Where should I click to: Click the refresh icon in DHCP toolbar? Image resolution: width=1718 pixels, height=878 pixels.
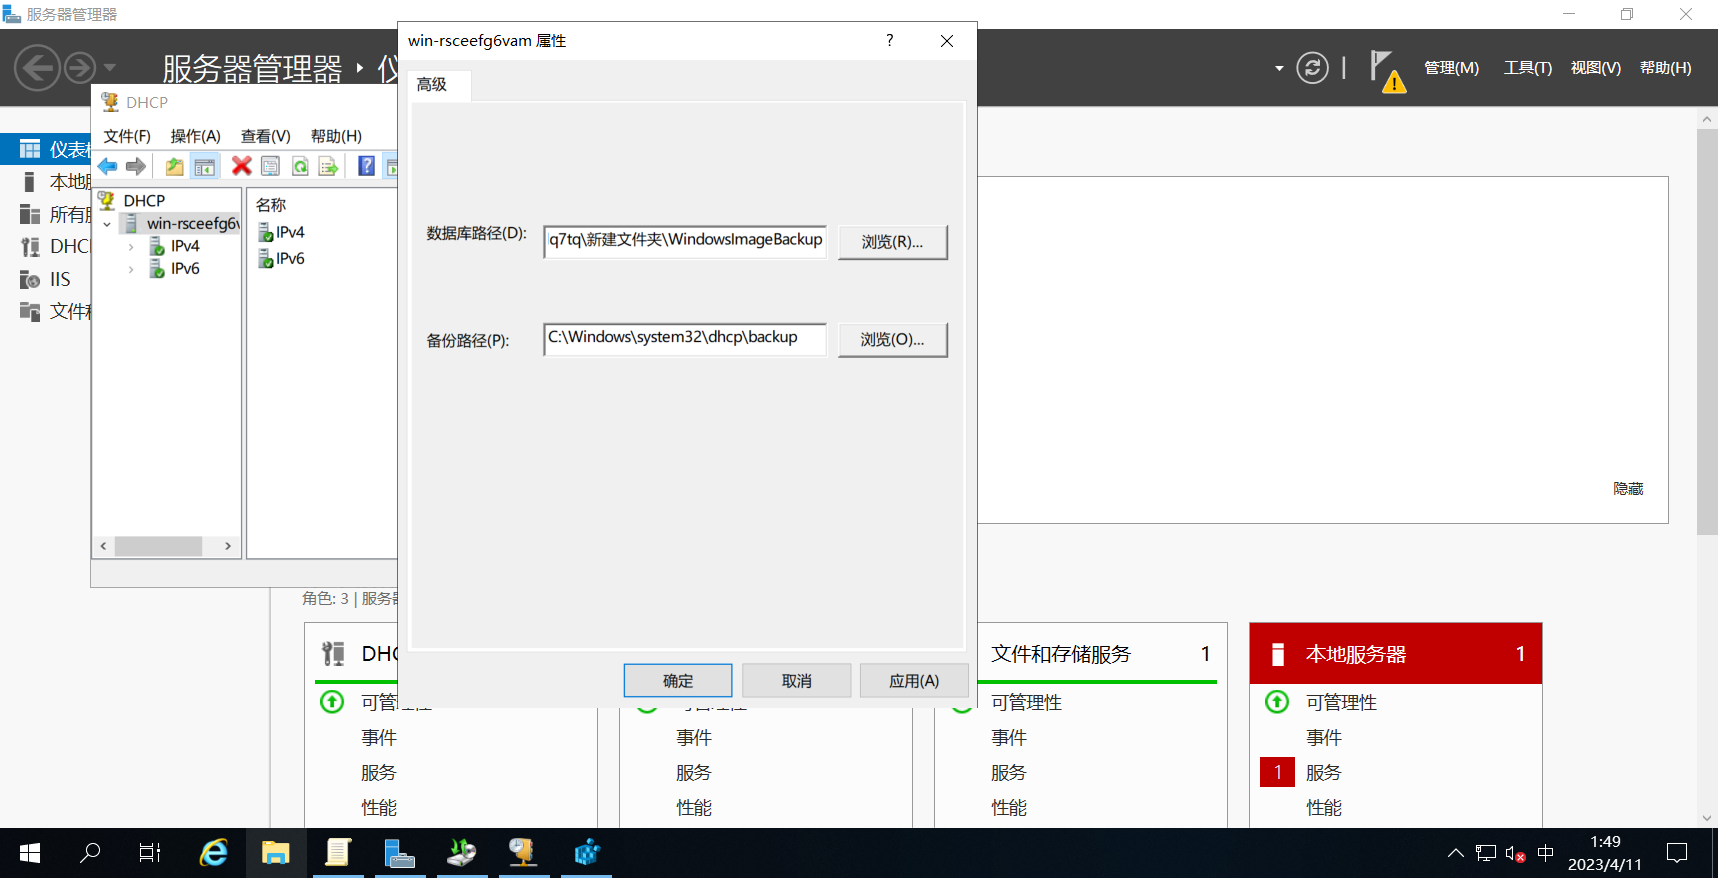pyautogui.click(x=300, y=166)
